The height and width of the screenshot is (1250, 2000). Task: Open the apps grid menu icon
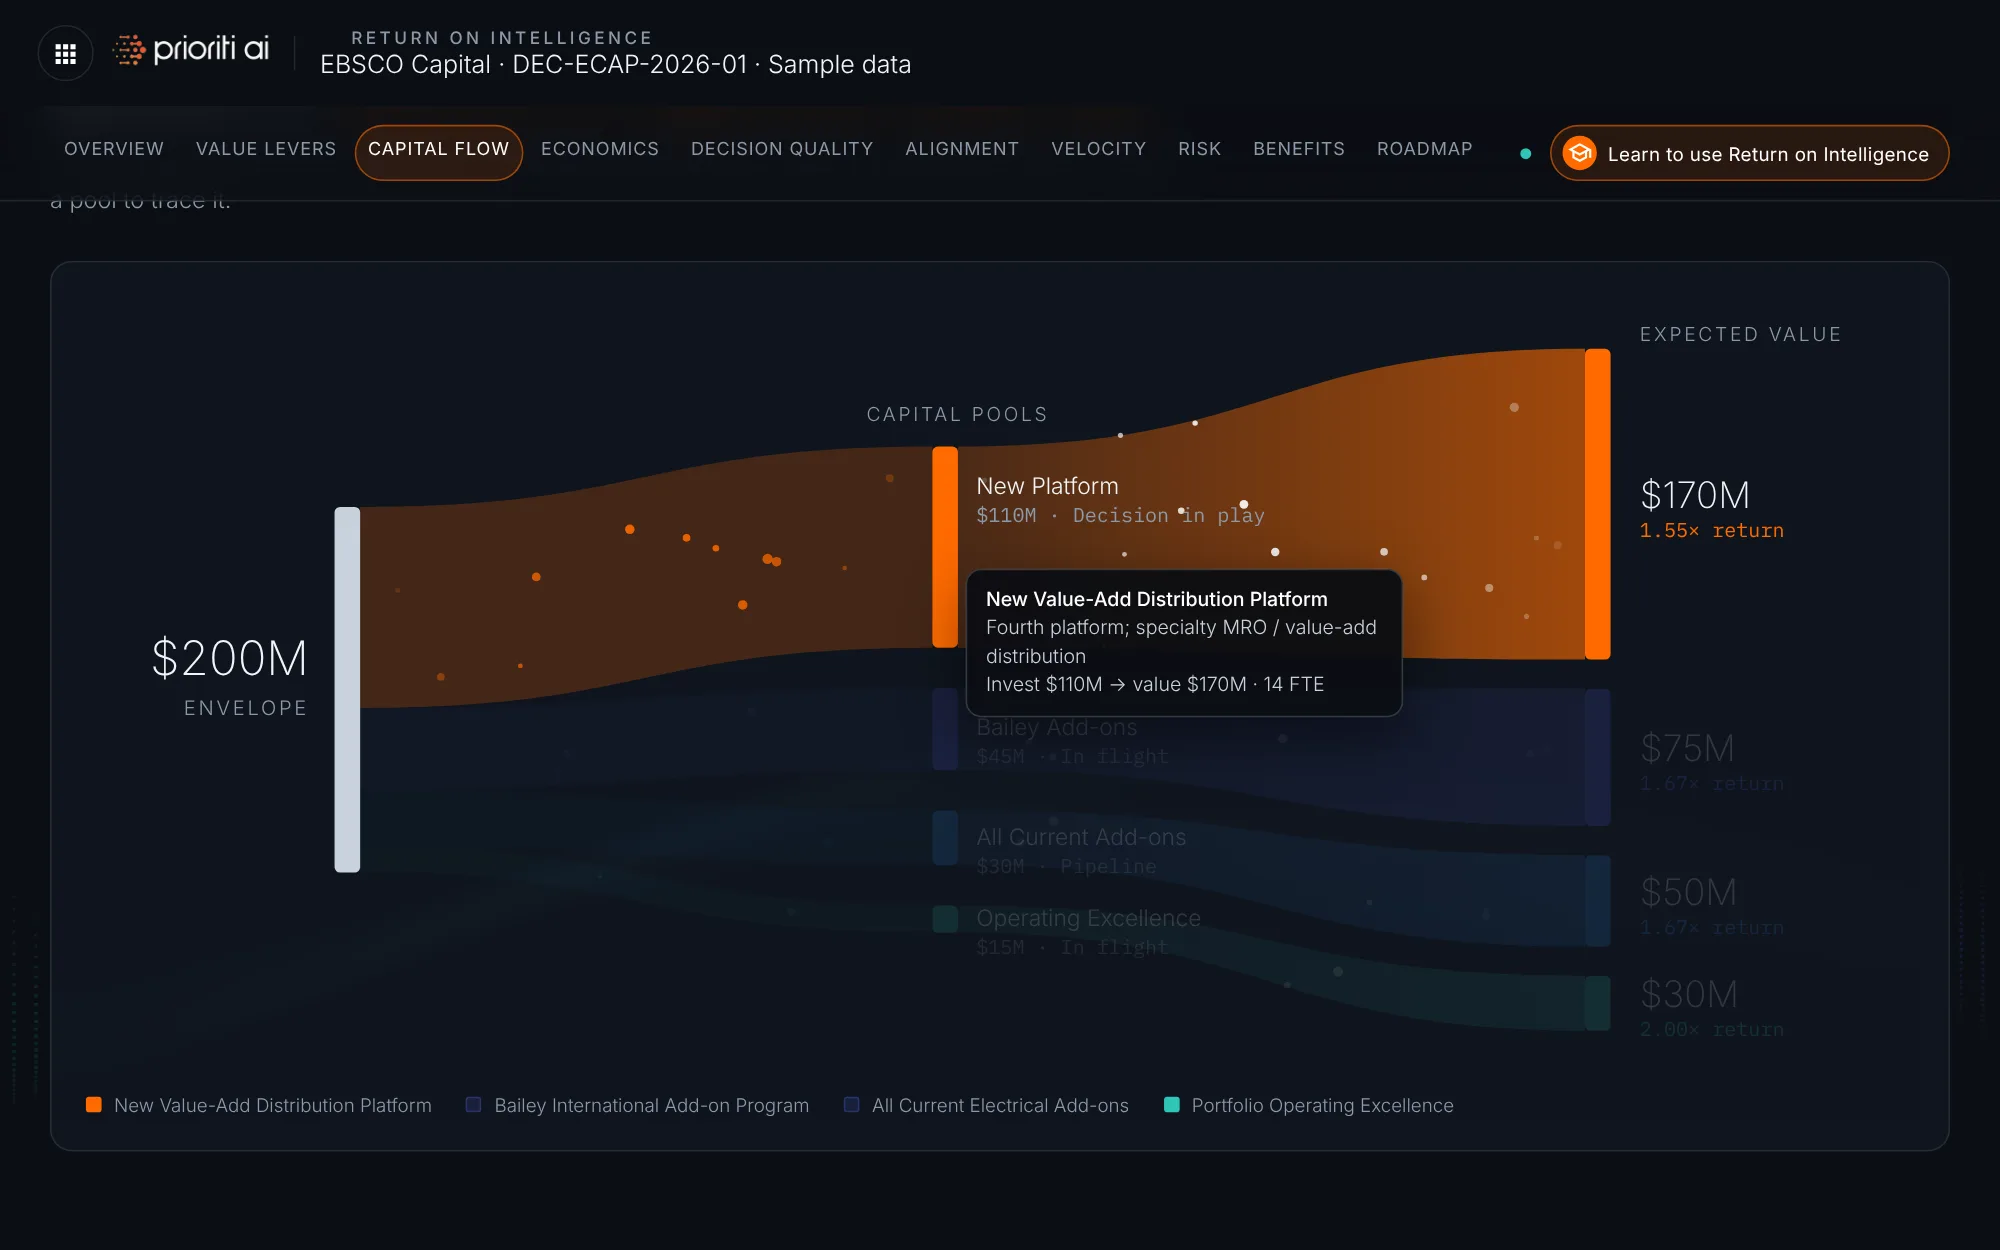pyautogui.click(x=65, y=53)
